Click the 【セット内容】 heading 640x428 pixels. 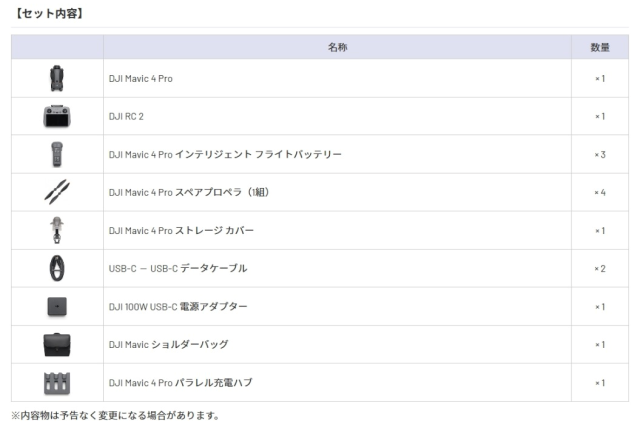47,13
